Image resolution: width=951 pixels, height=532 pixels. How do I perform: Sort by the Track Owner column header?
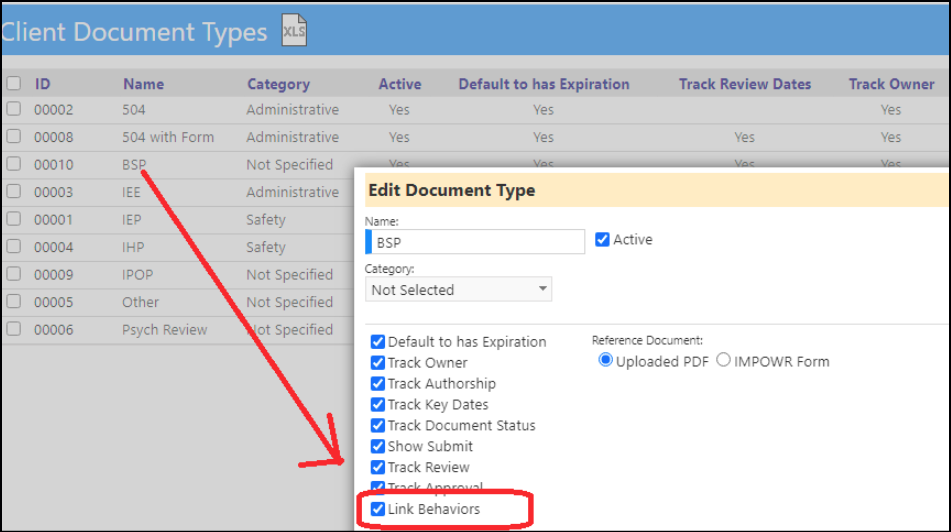892,84
